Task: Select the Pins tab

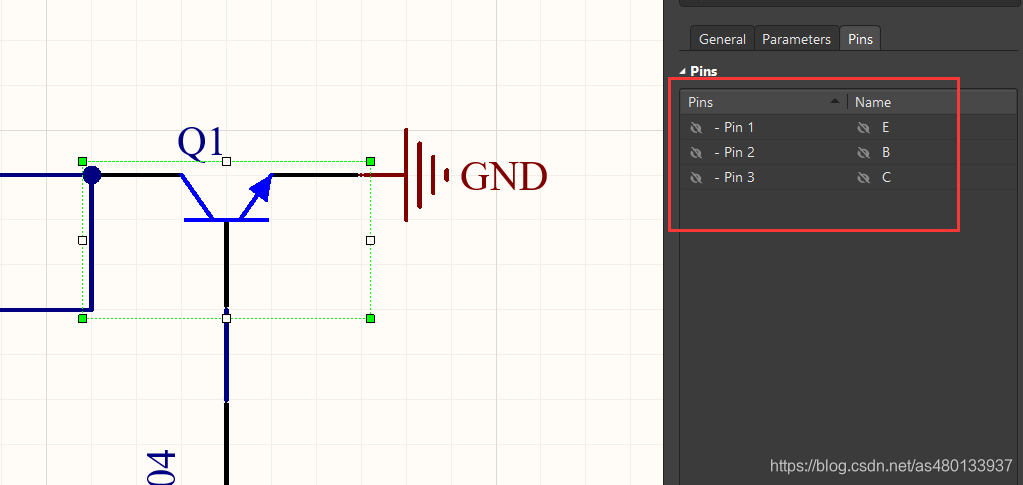Action: 860,39
